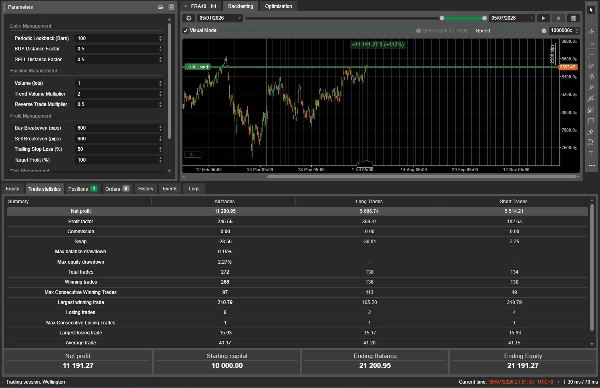Click the Starting capital 10 000.00 summary box

[x=227, y=361]
